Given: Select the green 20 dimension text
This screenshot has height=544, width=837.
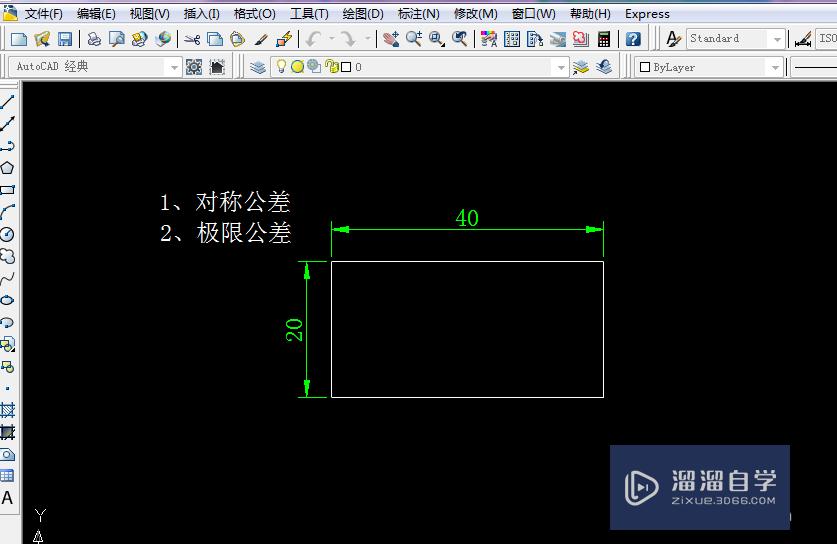Looking at the screenshot, I should pos(294,330).
